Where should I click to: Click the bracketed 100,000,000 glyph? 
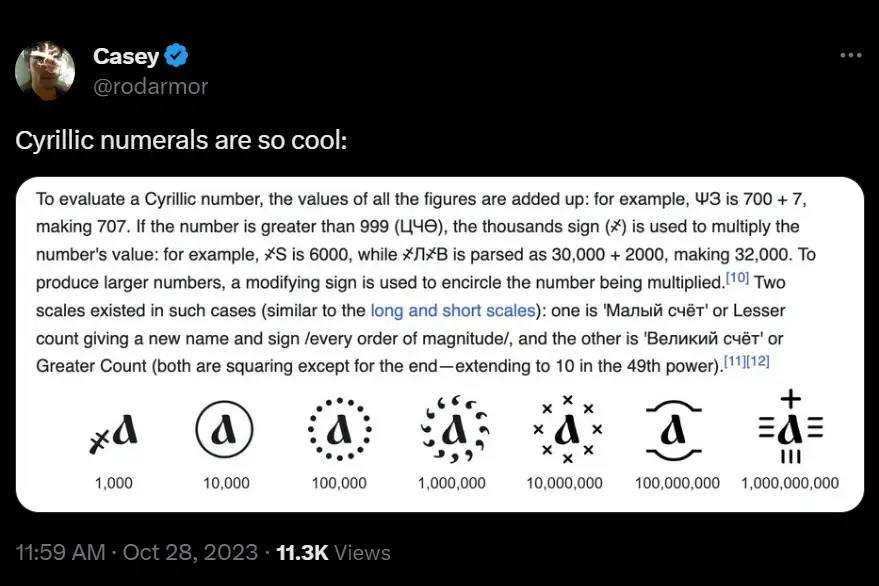(x=677, y=430)
